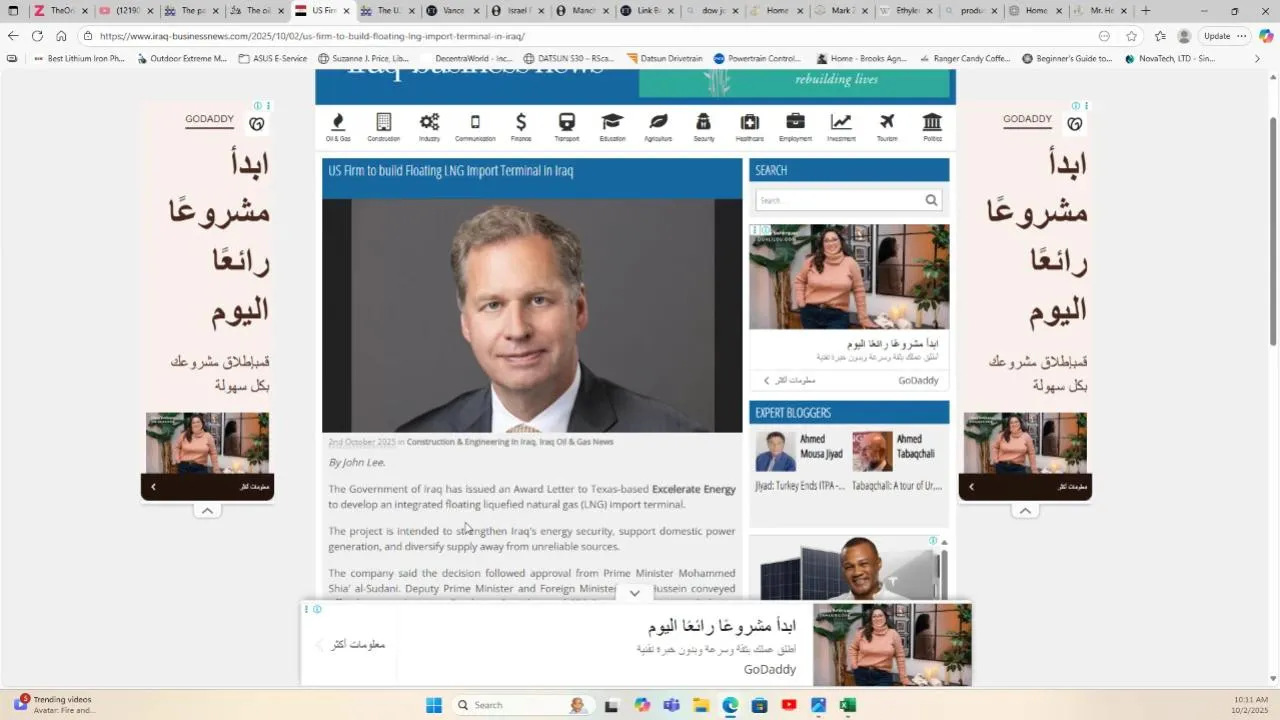Open Excel from the taskbar

click(x=847, y=705)
